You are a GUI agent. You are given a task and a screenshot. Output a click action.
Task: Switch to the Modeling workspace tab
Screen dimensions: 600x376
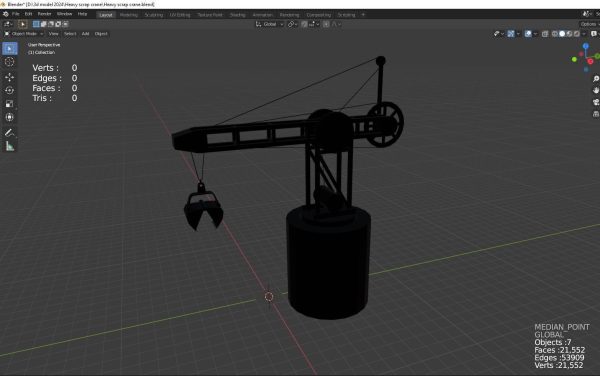129,15
